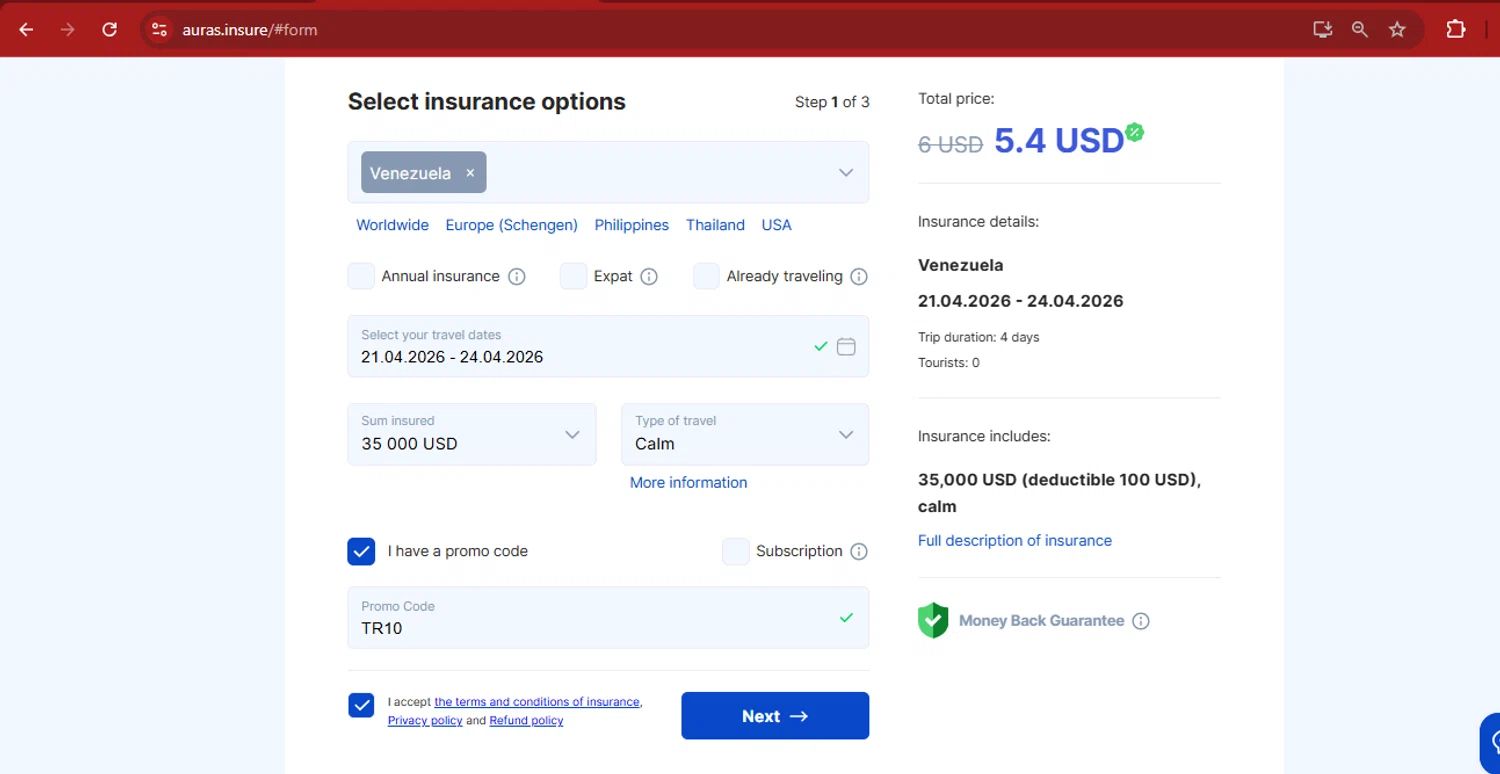The height and width of the screenshot is (774, 1500).
Task: Enable the Subscription checkbox
Action: point(736,551)
